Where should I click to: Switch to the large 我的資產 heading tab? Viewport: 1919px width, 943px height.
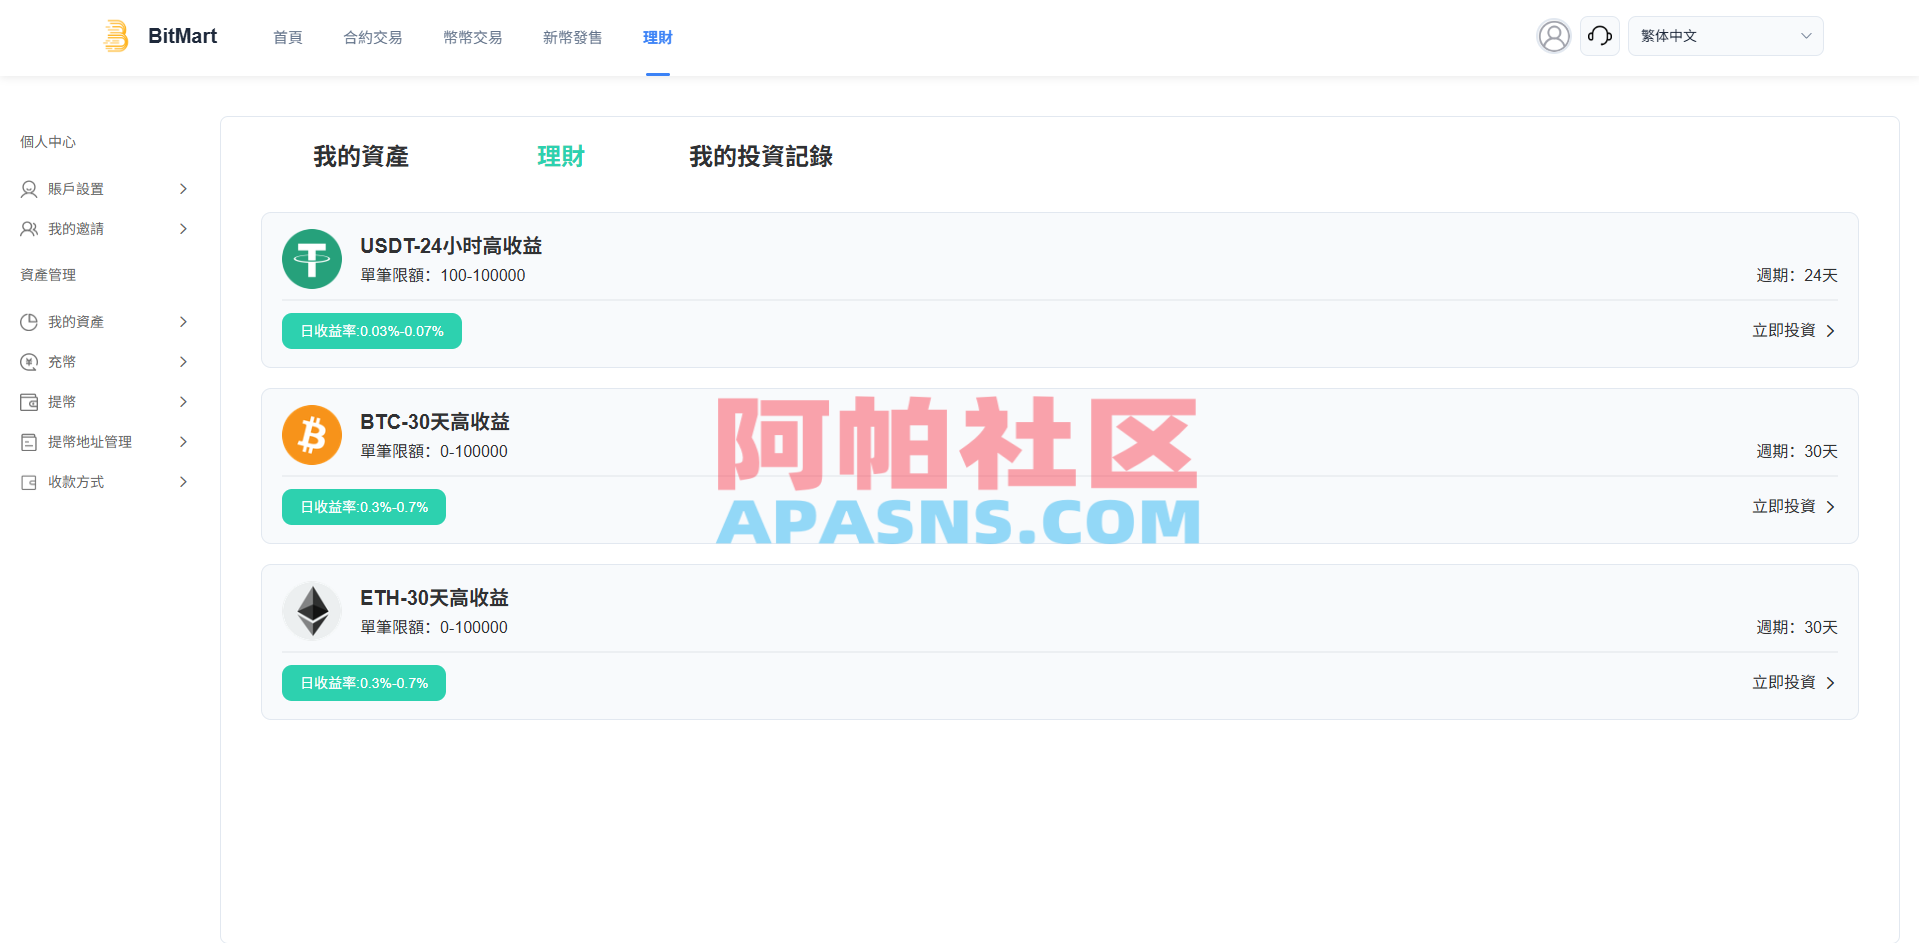[x=361, y=156]
